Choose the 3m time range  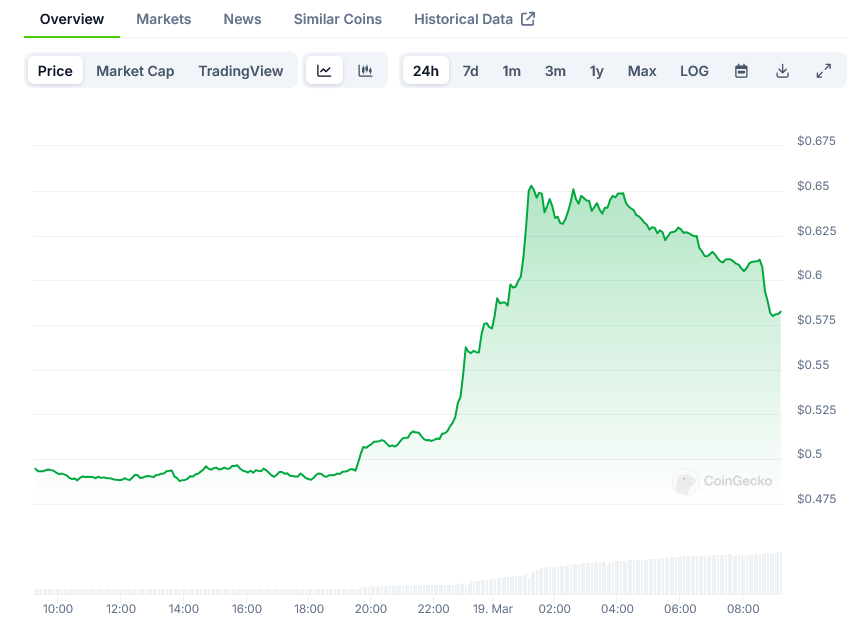(x=555, y=71)
